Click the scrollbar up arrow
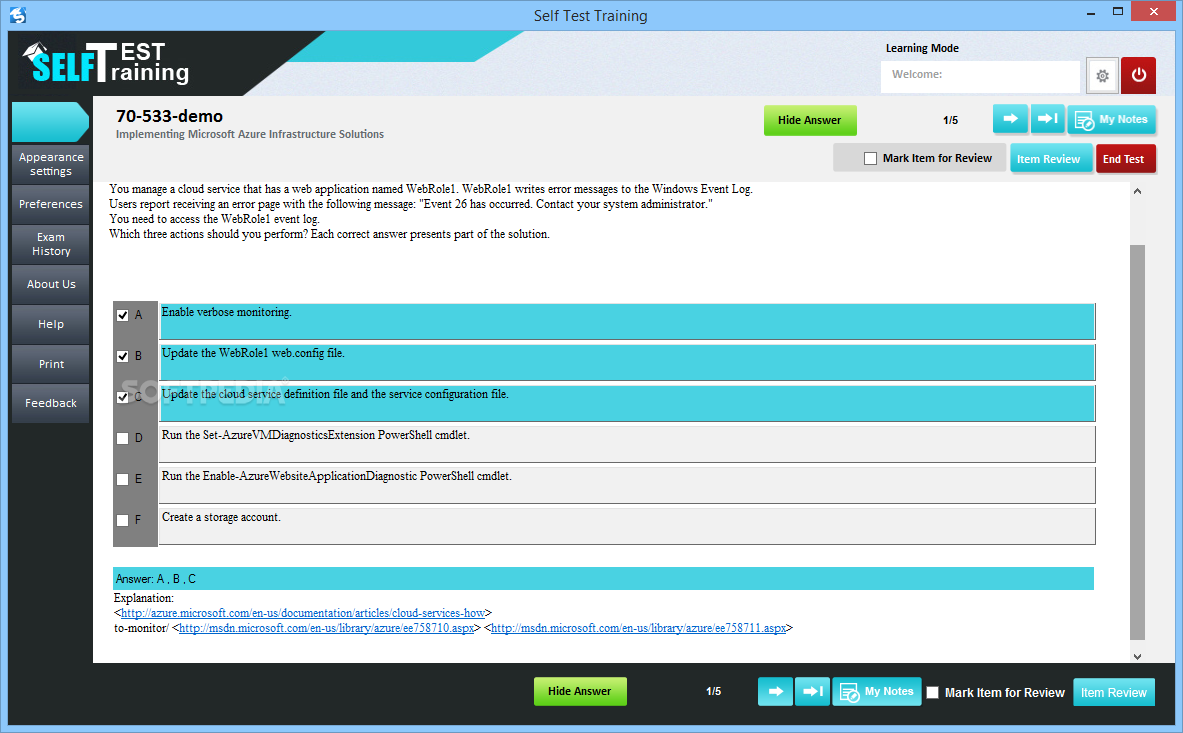The height and width of the screenshot is (733, 1183). click(1137, 192)
